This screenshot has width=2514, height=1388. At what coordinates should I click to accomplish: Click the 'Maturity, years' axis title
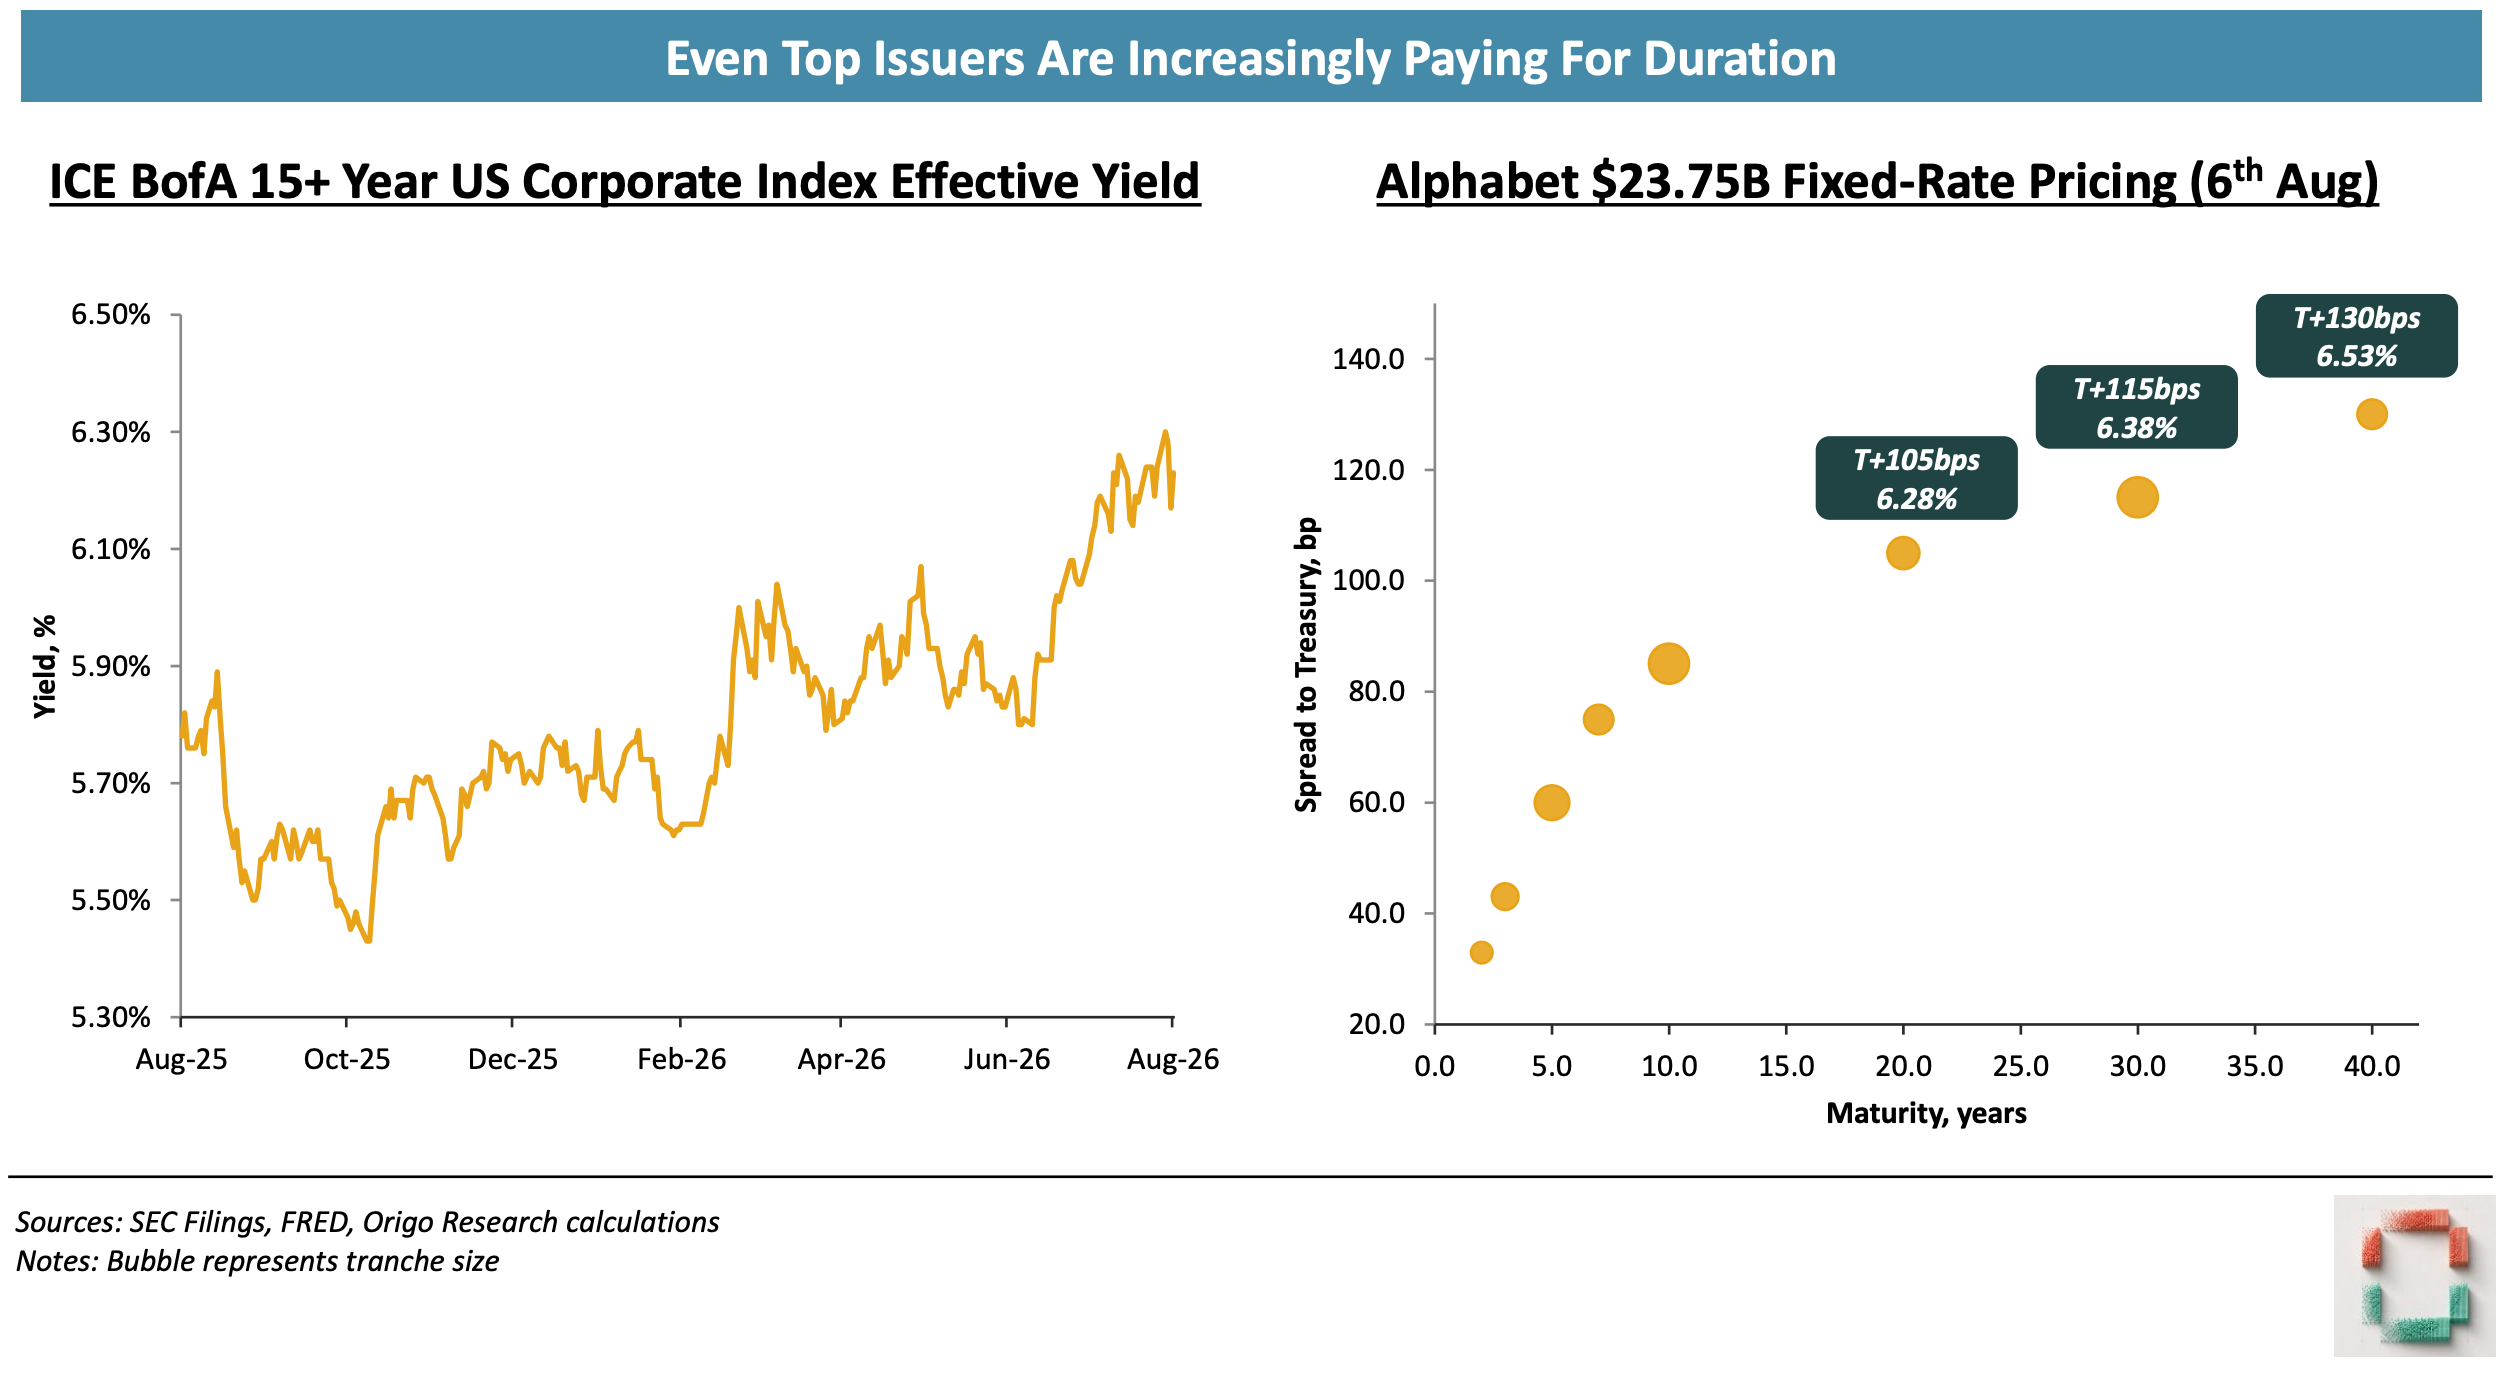pos(1926,1114)
